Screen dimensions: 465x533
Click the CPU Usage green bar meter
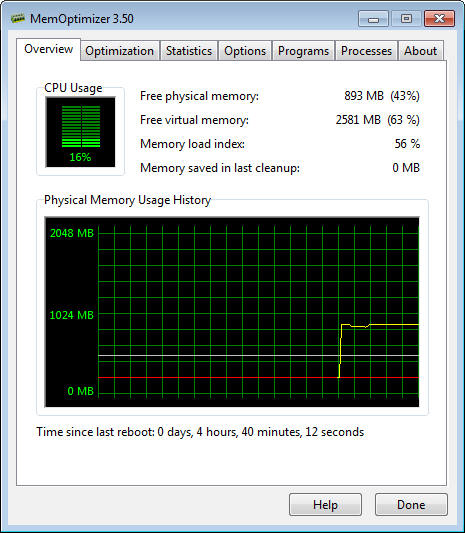(81, 126)
